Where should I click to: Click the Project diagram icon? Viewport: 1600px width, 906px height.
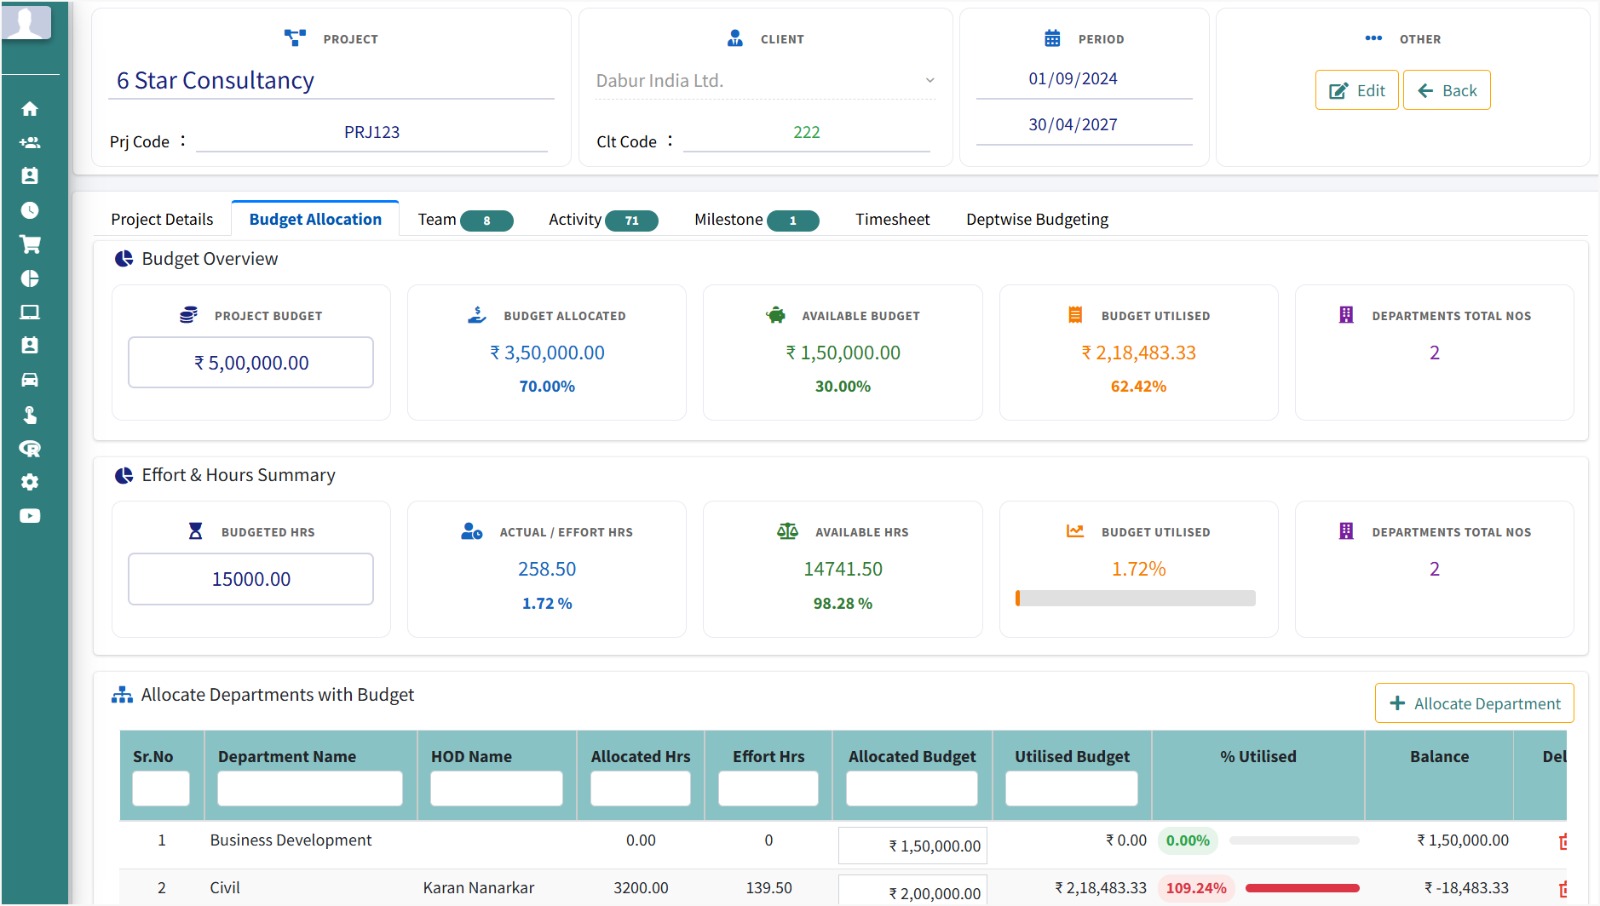point(295,38)
